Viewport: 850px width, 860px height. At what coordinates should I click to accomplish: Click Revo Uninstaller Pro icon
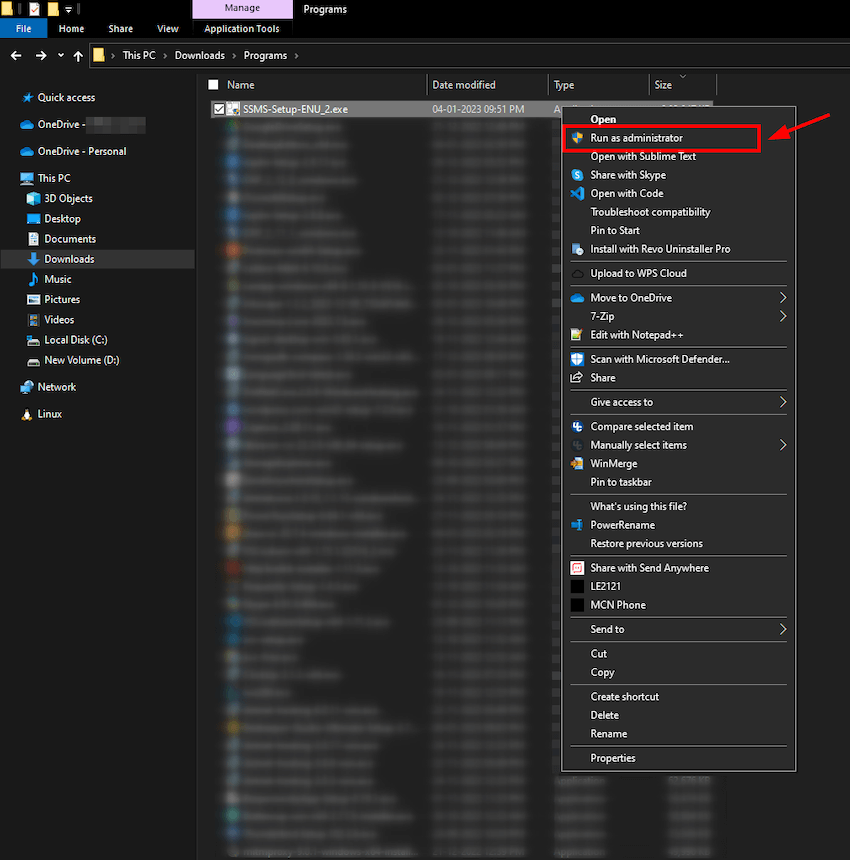pos(577,249)
